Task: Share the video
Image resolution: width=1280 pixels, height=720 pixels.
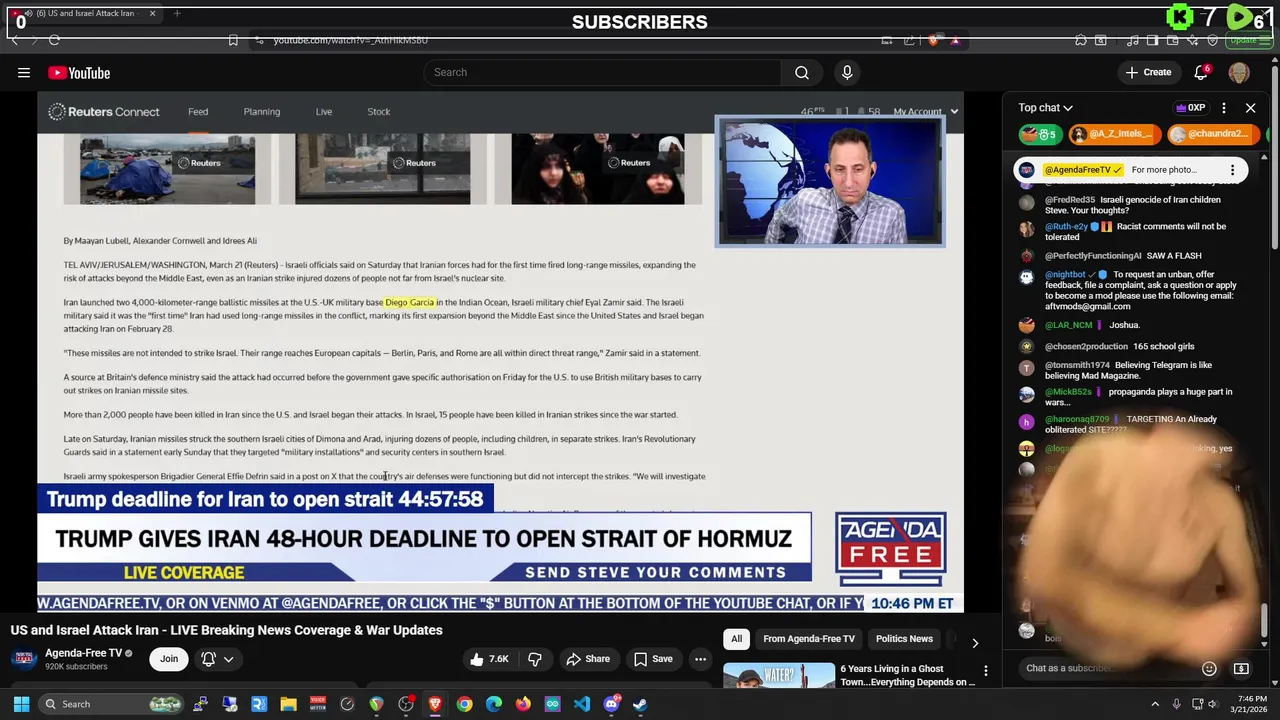Action: pos(588,659)
